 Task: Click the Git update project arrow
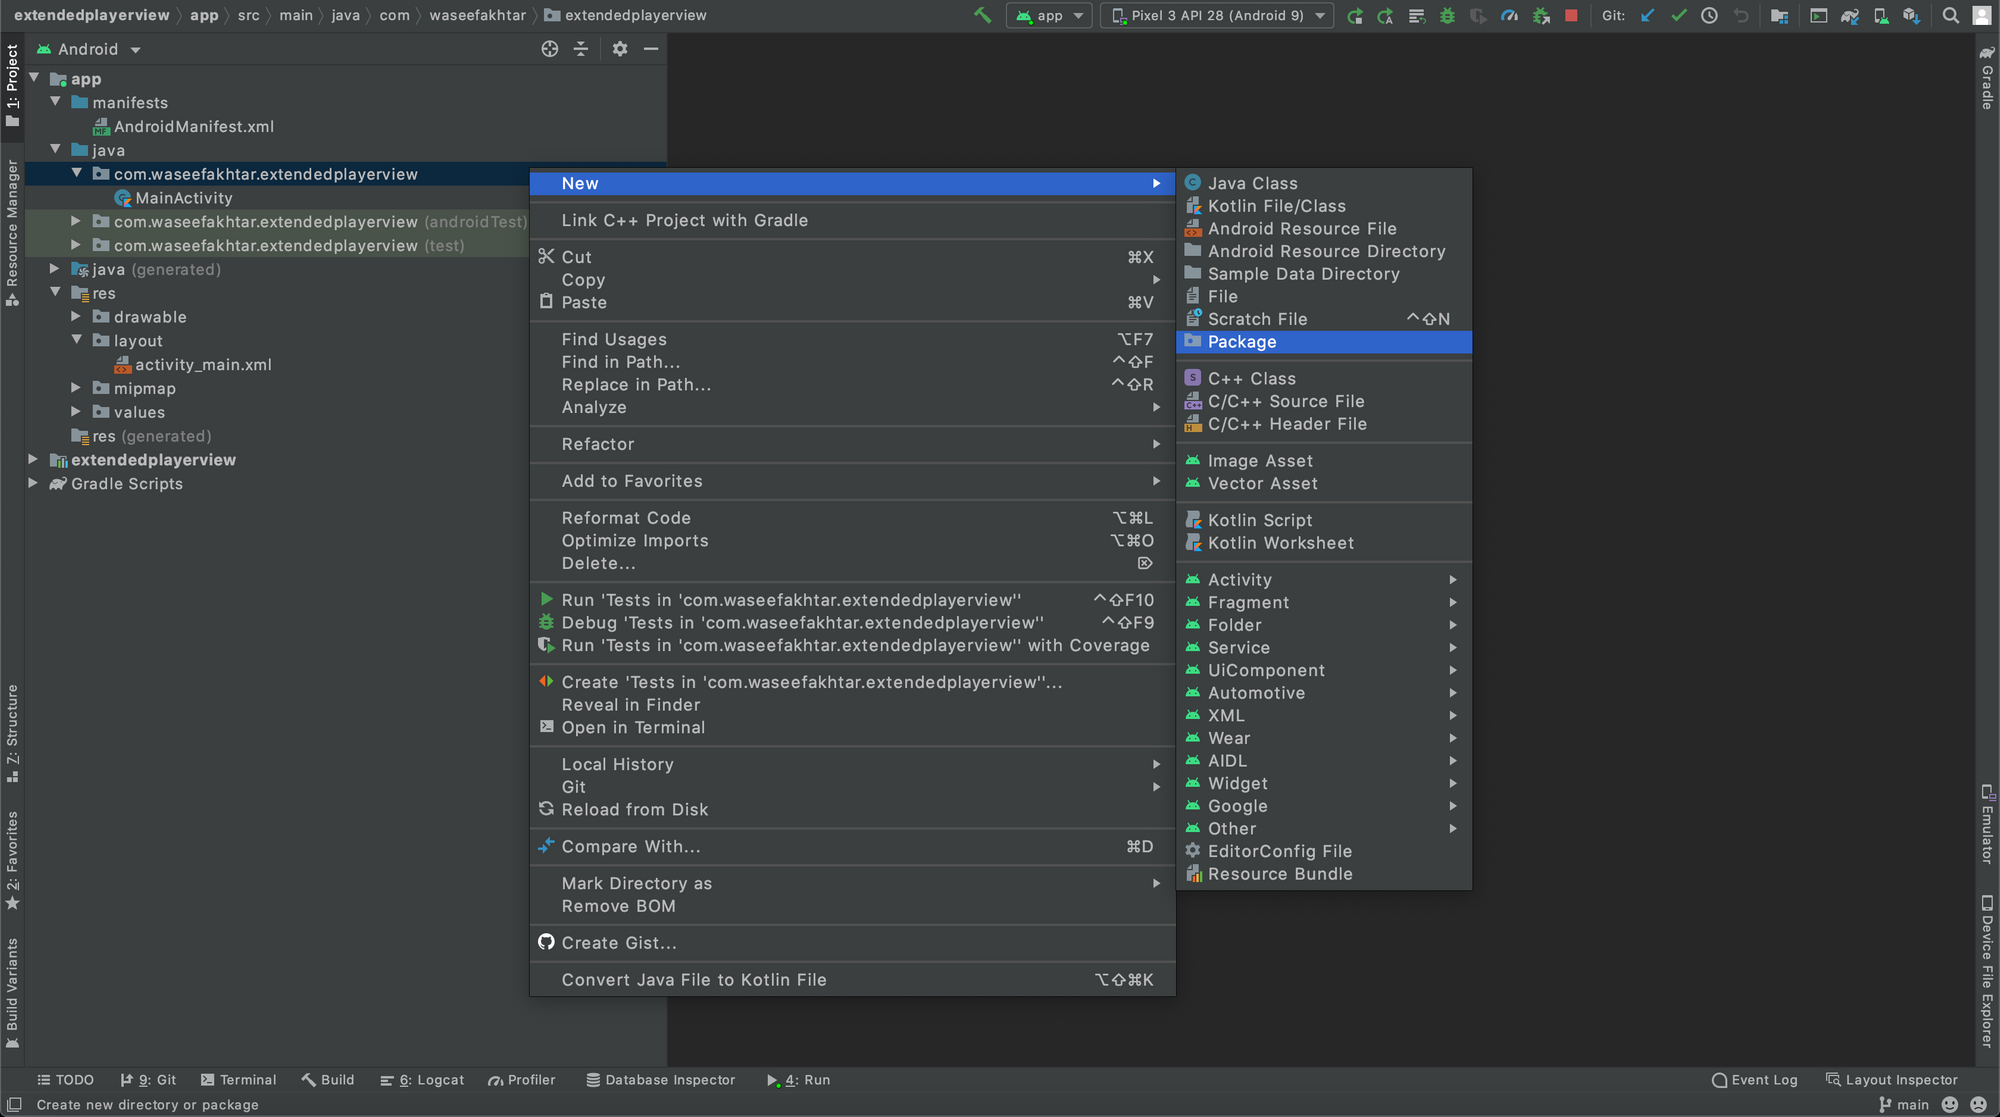point(1647,15)
